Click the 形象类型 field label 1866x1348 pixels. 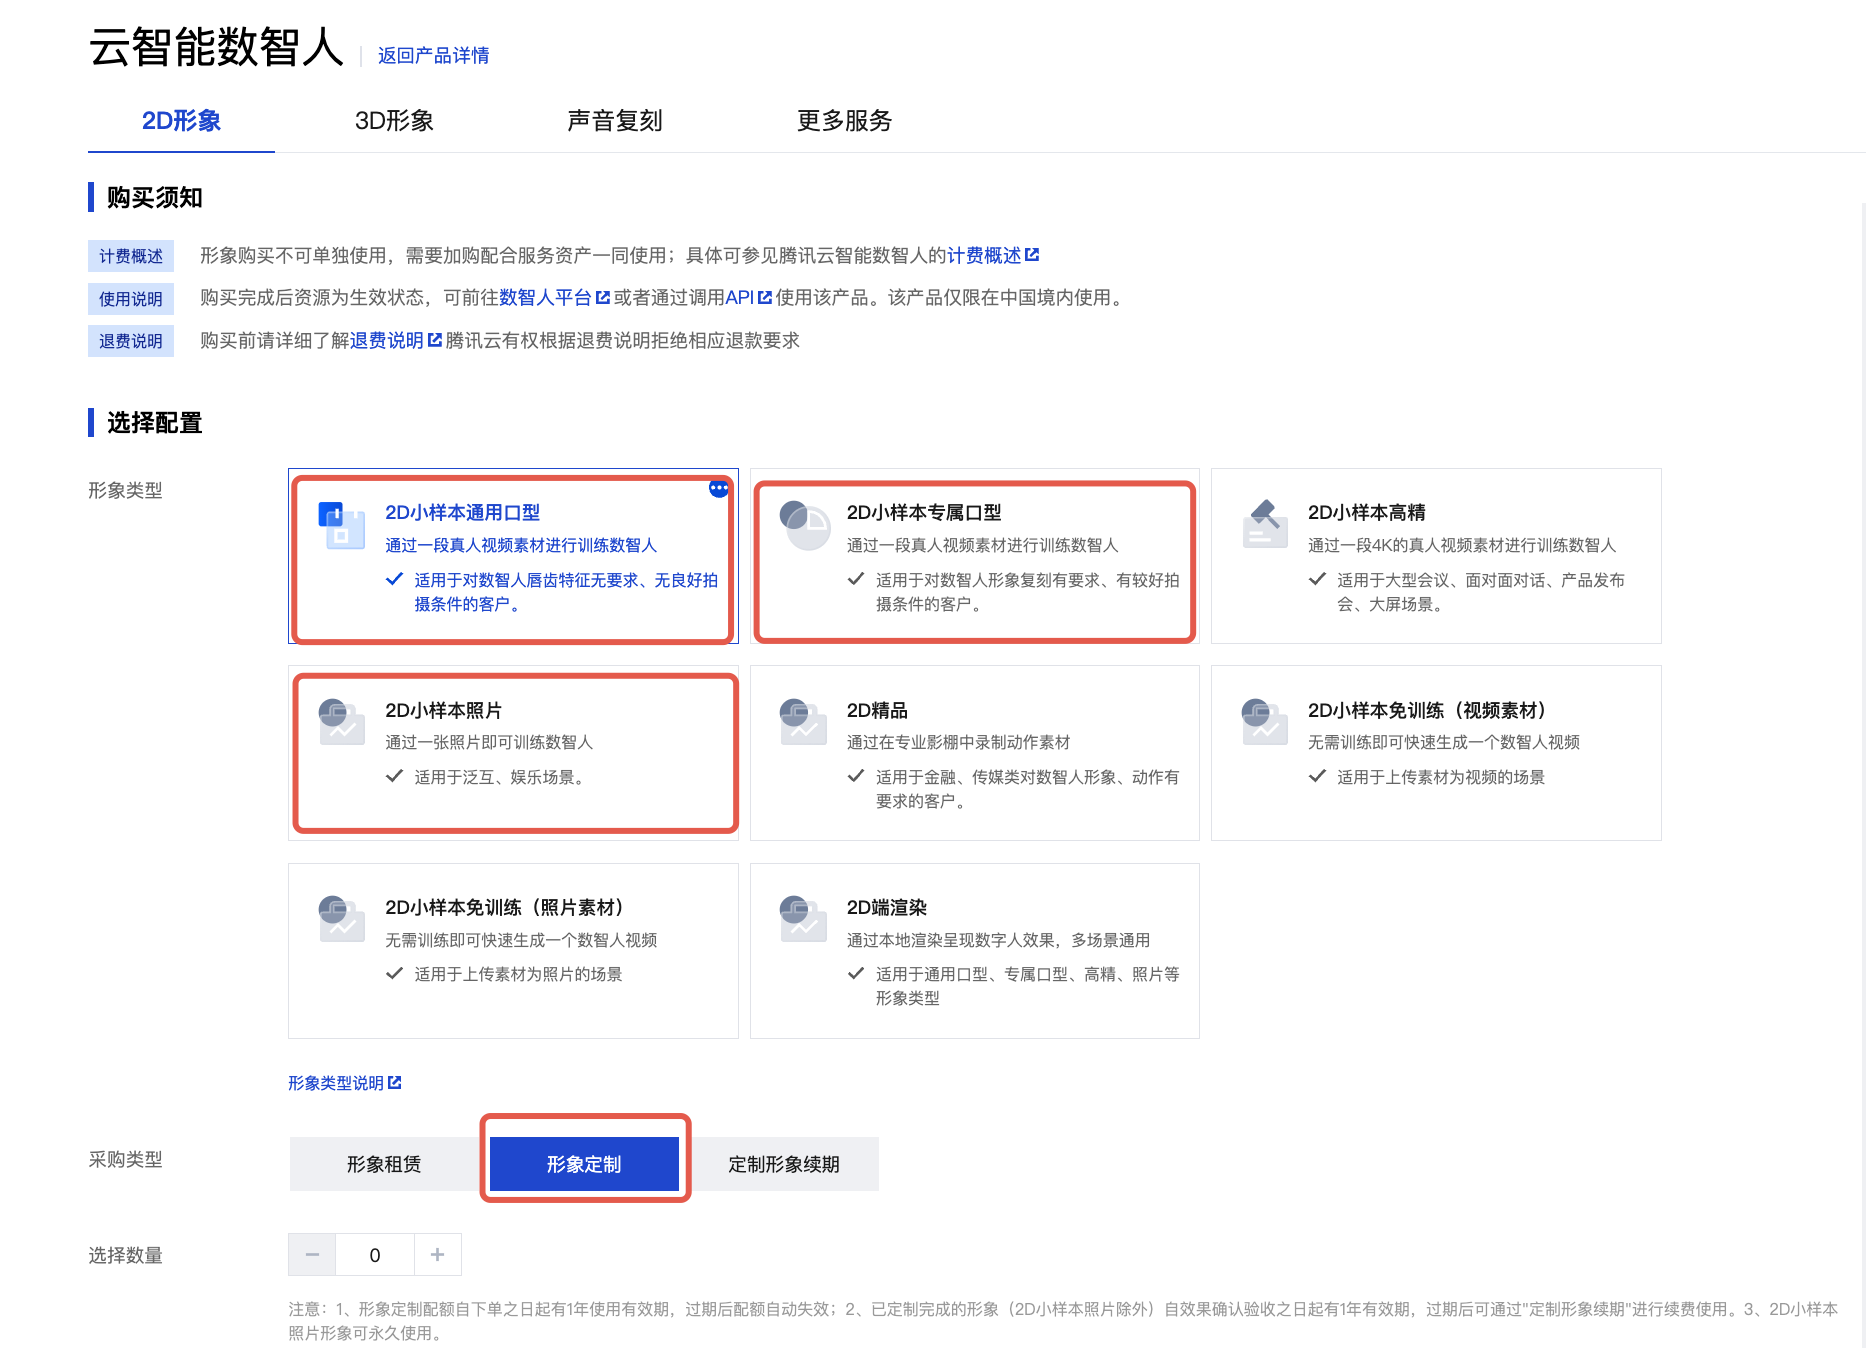[125, 490]
